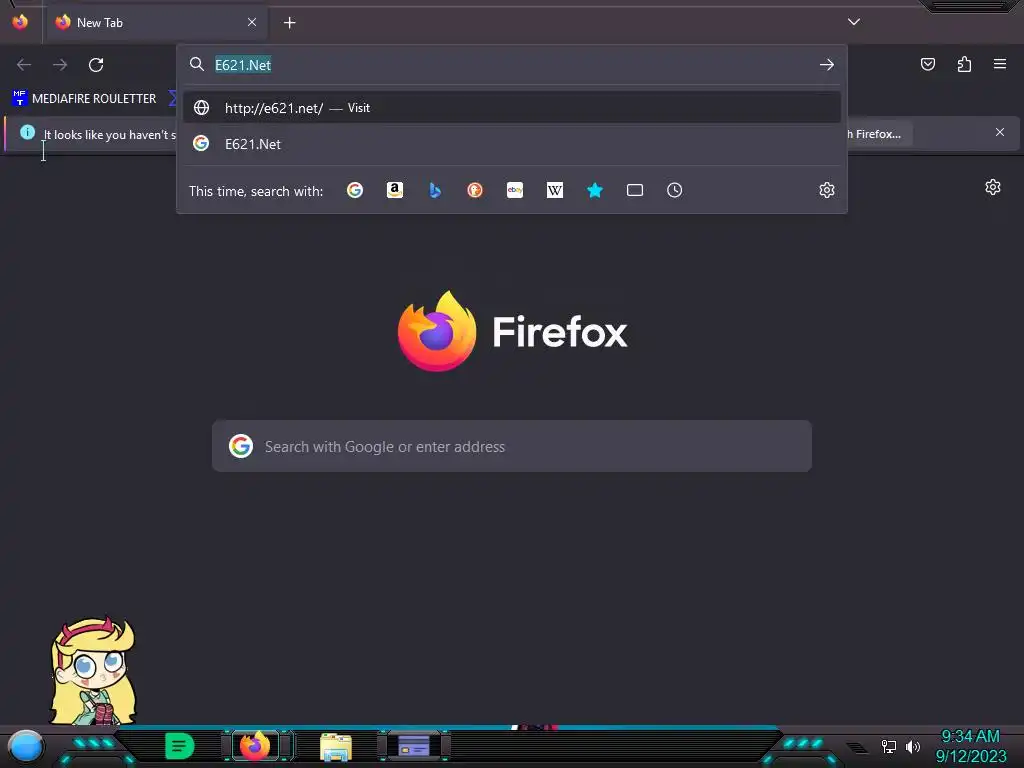The height and width of the screenshot is (768, 1024).
Task: Search this time with Amazon
Action: [394, 190]
